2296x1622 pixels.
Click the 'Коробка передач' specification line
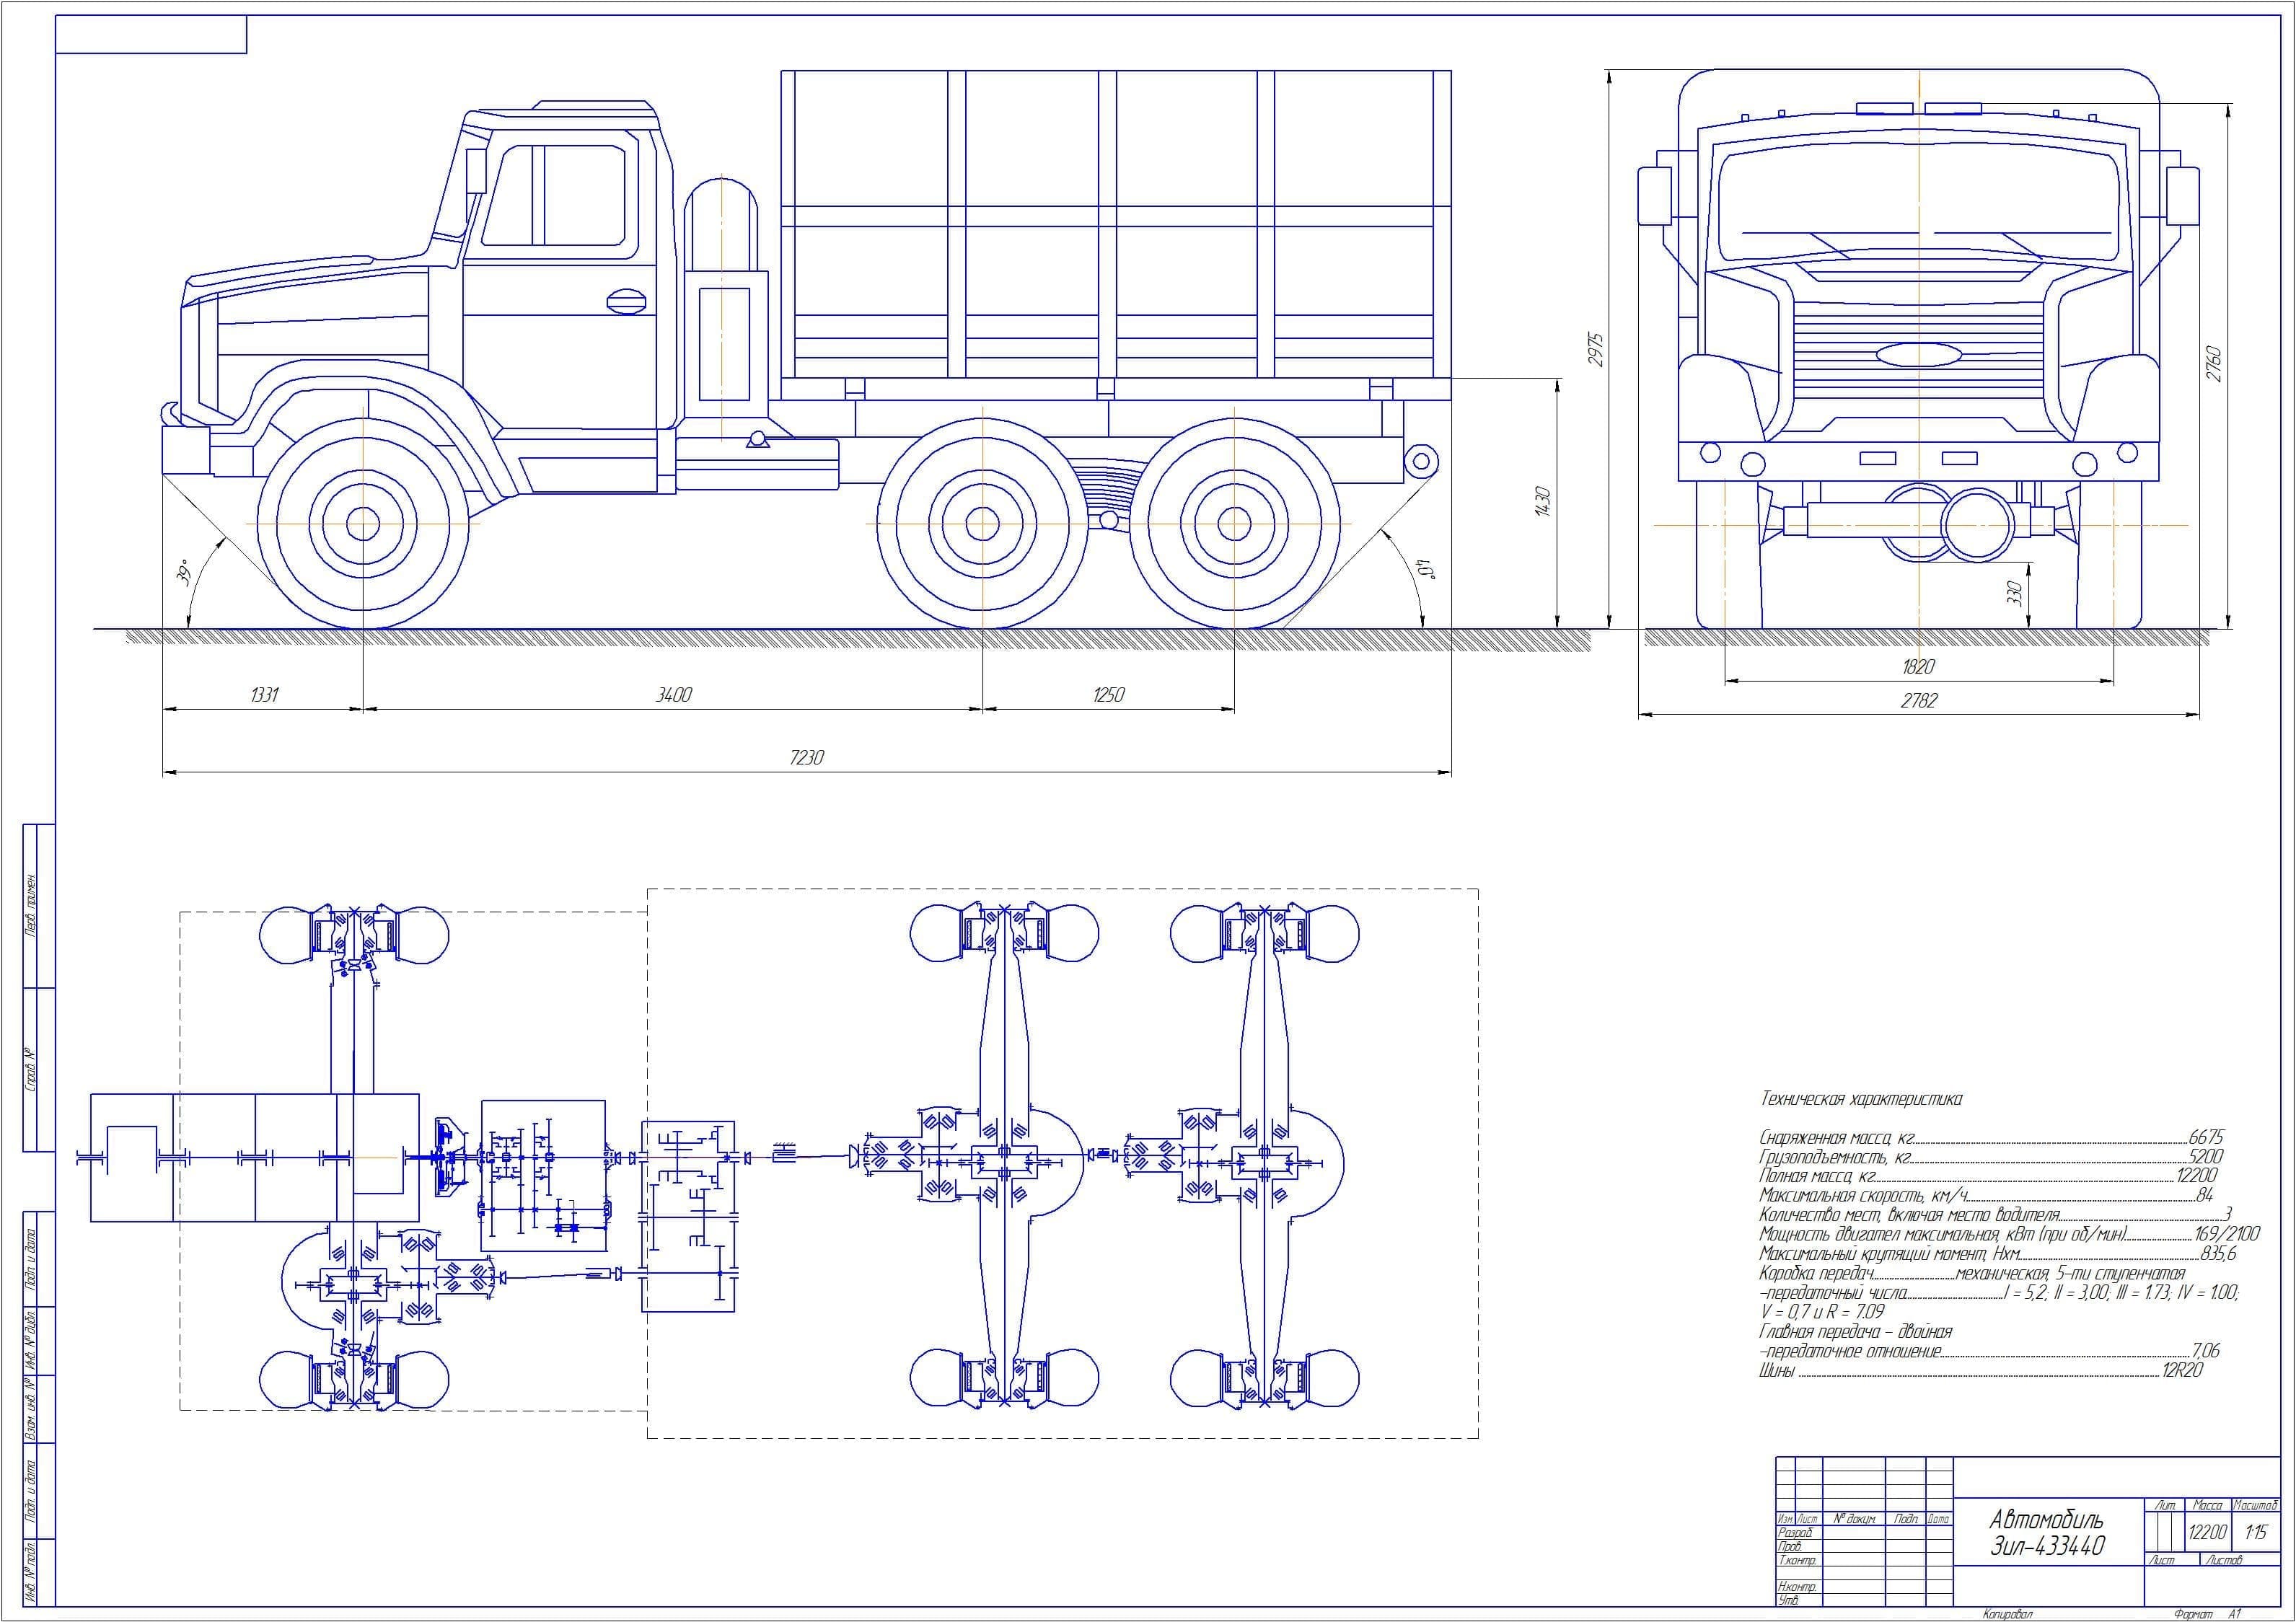(1971, 1274)
